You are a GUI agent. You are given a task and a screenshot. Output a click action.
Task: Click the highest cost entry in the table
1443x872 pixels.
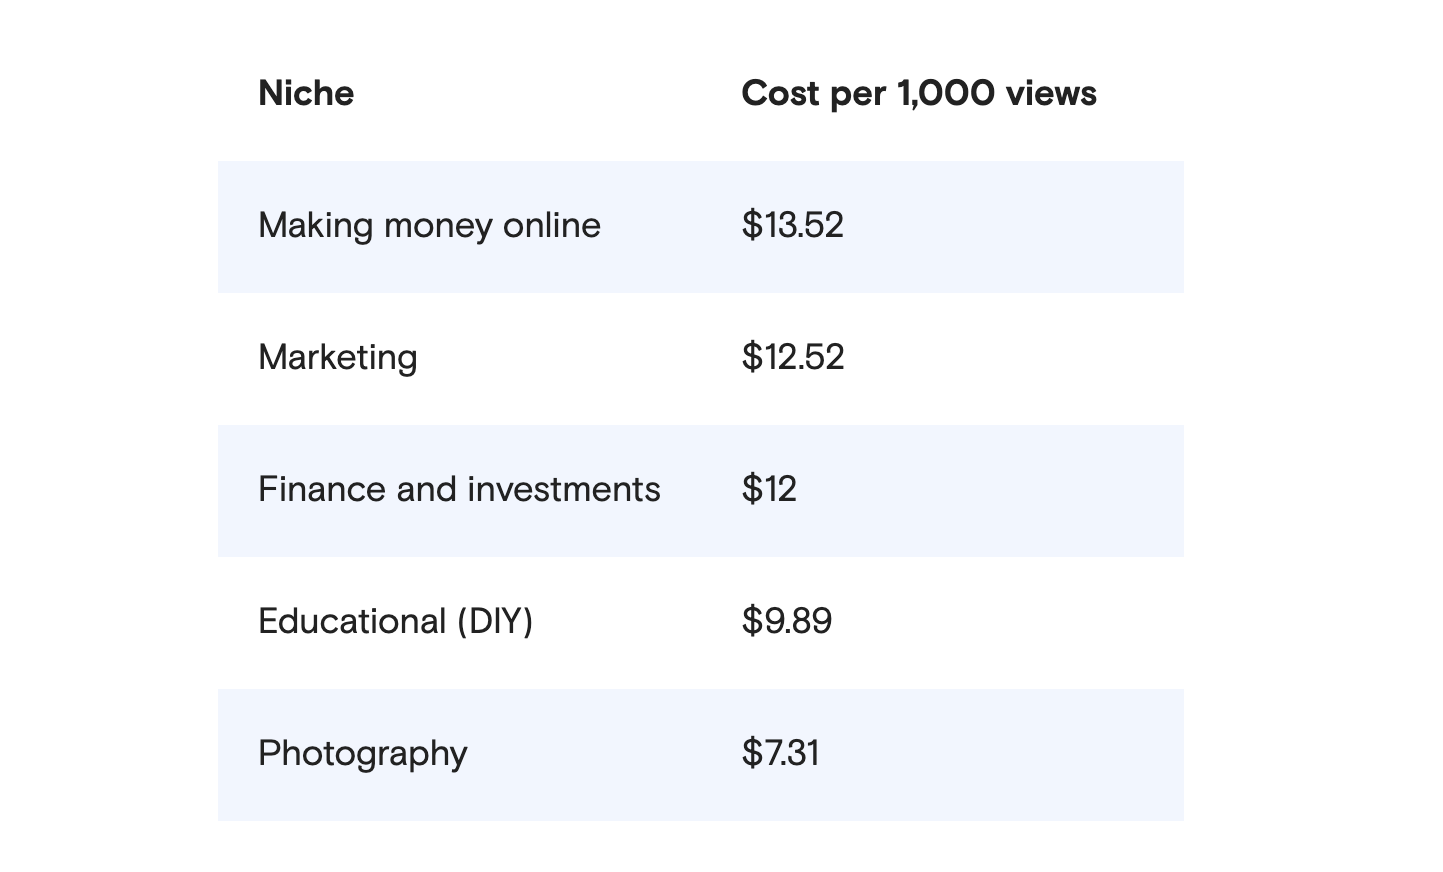click(x=792, y=226)
